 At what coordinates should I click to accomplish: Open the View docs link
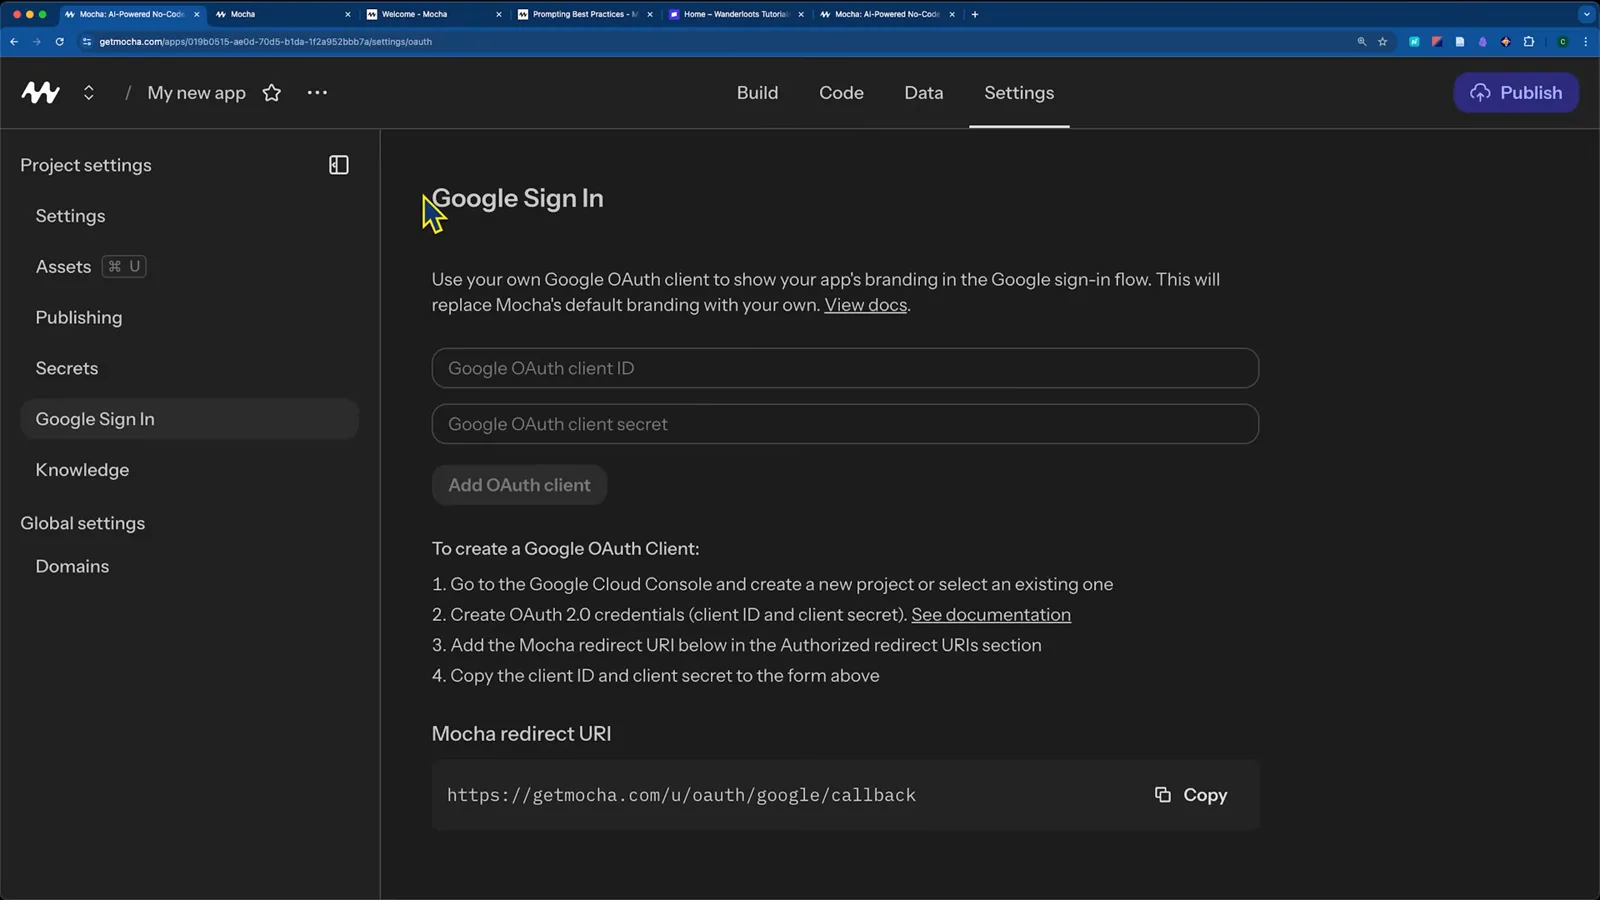coord(865,305)
